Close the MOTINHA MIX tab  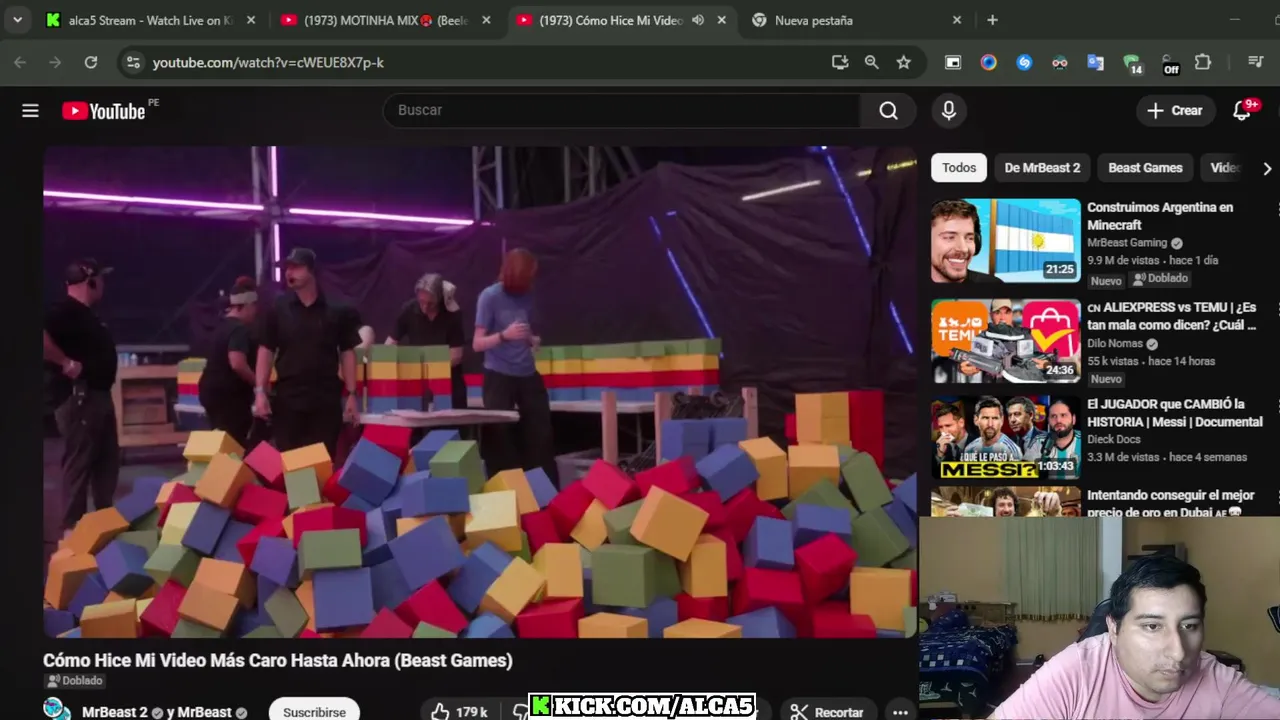pyautogui.click(x=487, y=20)
